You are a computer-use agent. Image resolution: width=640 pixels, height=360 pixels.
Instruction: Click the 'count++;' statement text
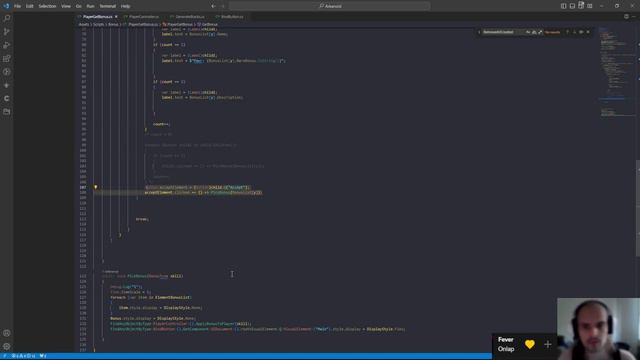pyautogui.click(x=161, y=124)
